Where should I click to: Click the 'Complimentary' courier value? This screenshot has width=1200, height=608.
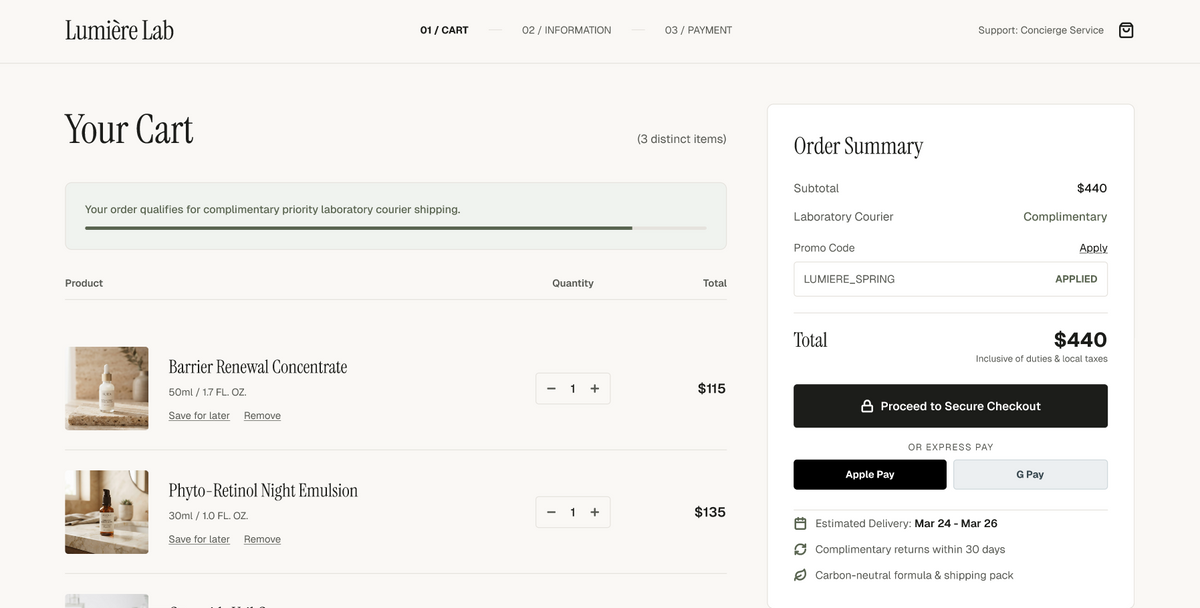(x=1065, y=217)
